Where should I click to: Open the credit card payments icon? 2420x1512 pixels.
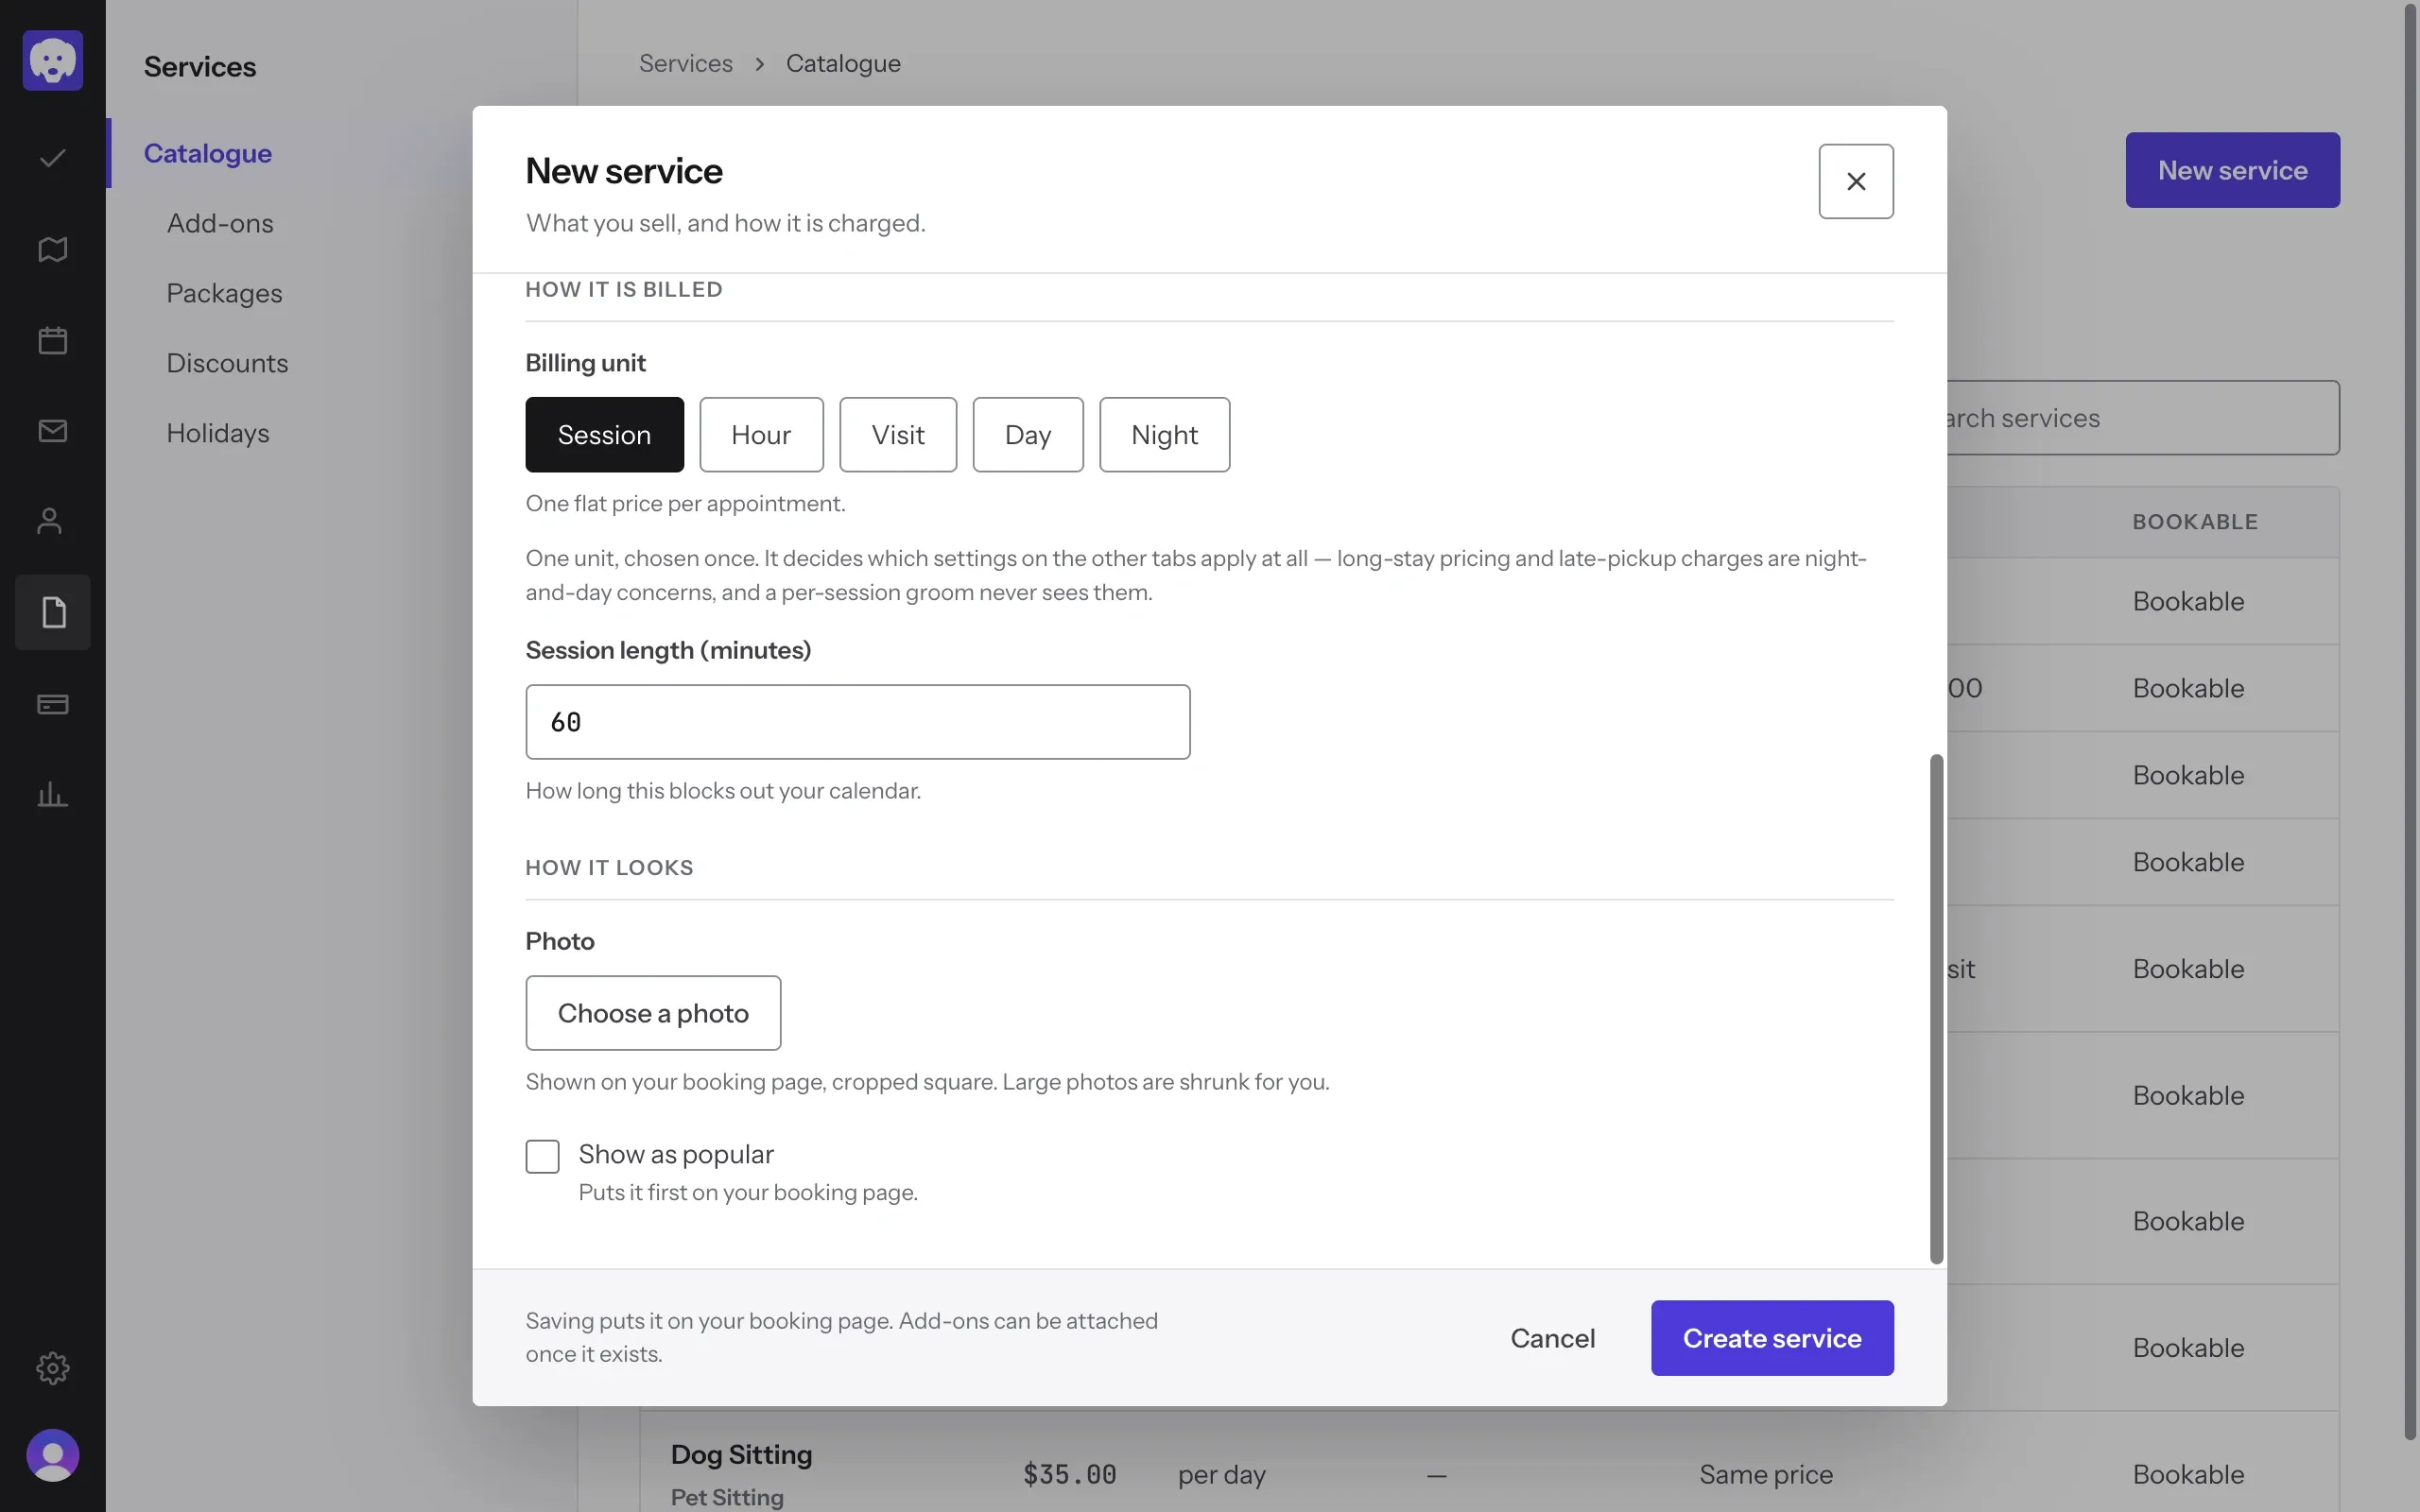click(x=52, y=704)
